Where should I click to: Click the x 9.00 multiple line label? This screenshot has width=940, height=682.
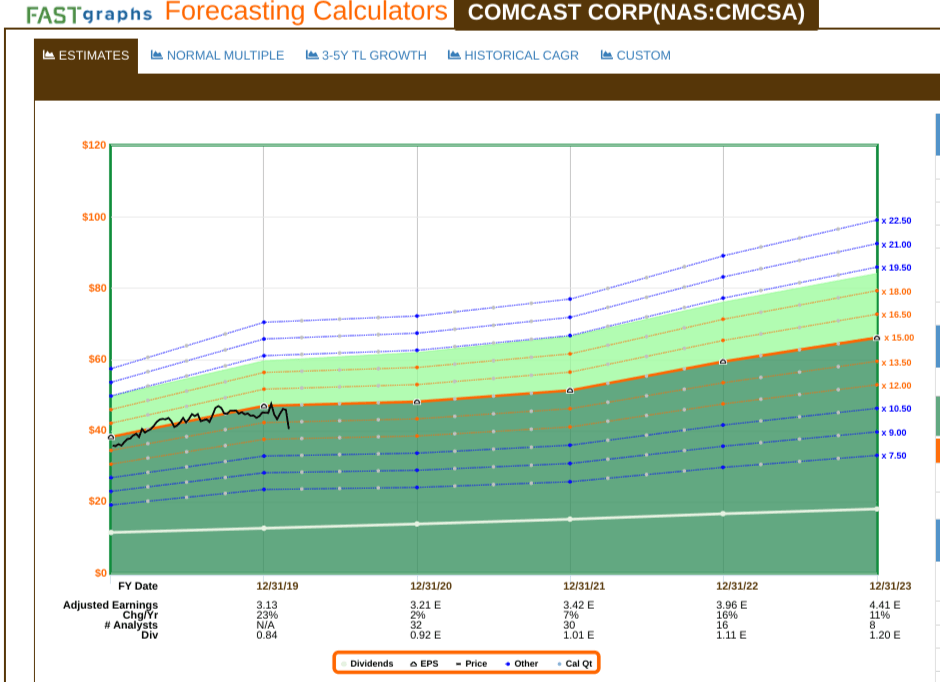click(894, 433)
